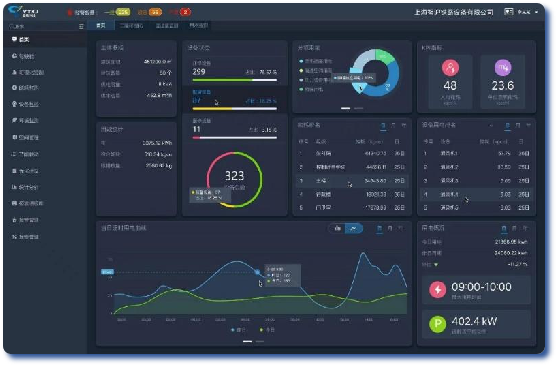Viewport: 557px width, 365px height.
Task: Click the yellow progress bar under 87
Action: pyautogui.click(x=234, y=109)
